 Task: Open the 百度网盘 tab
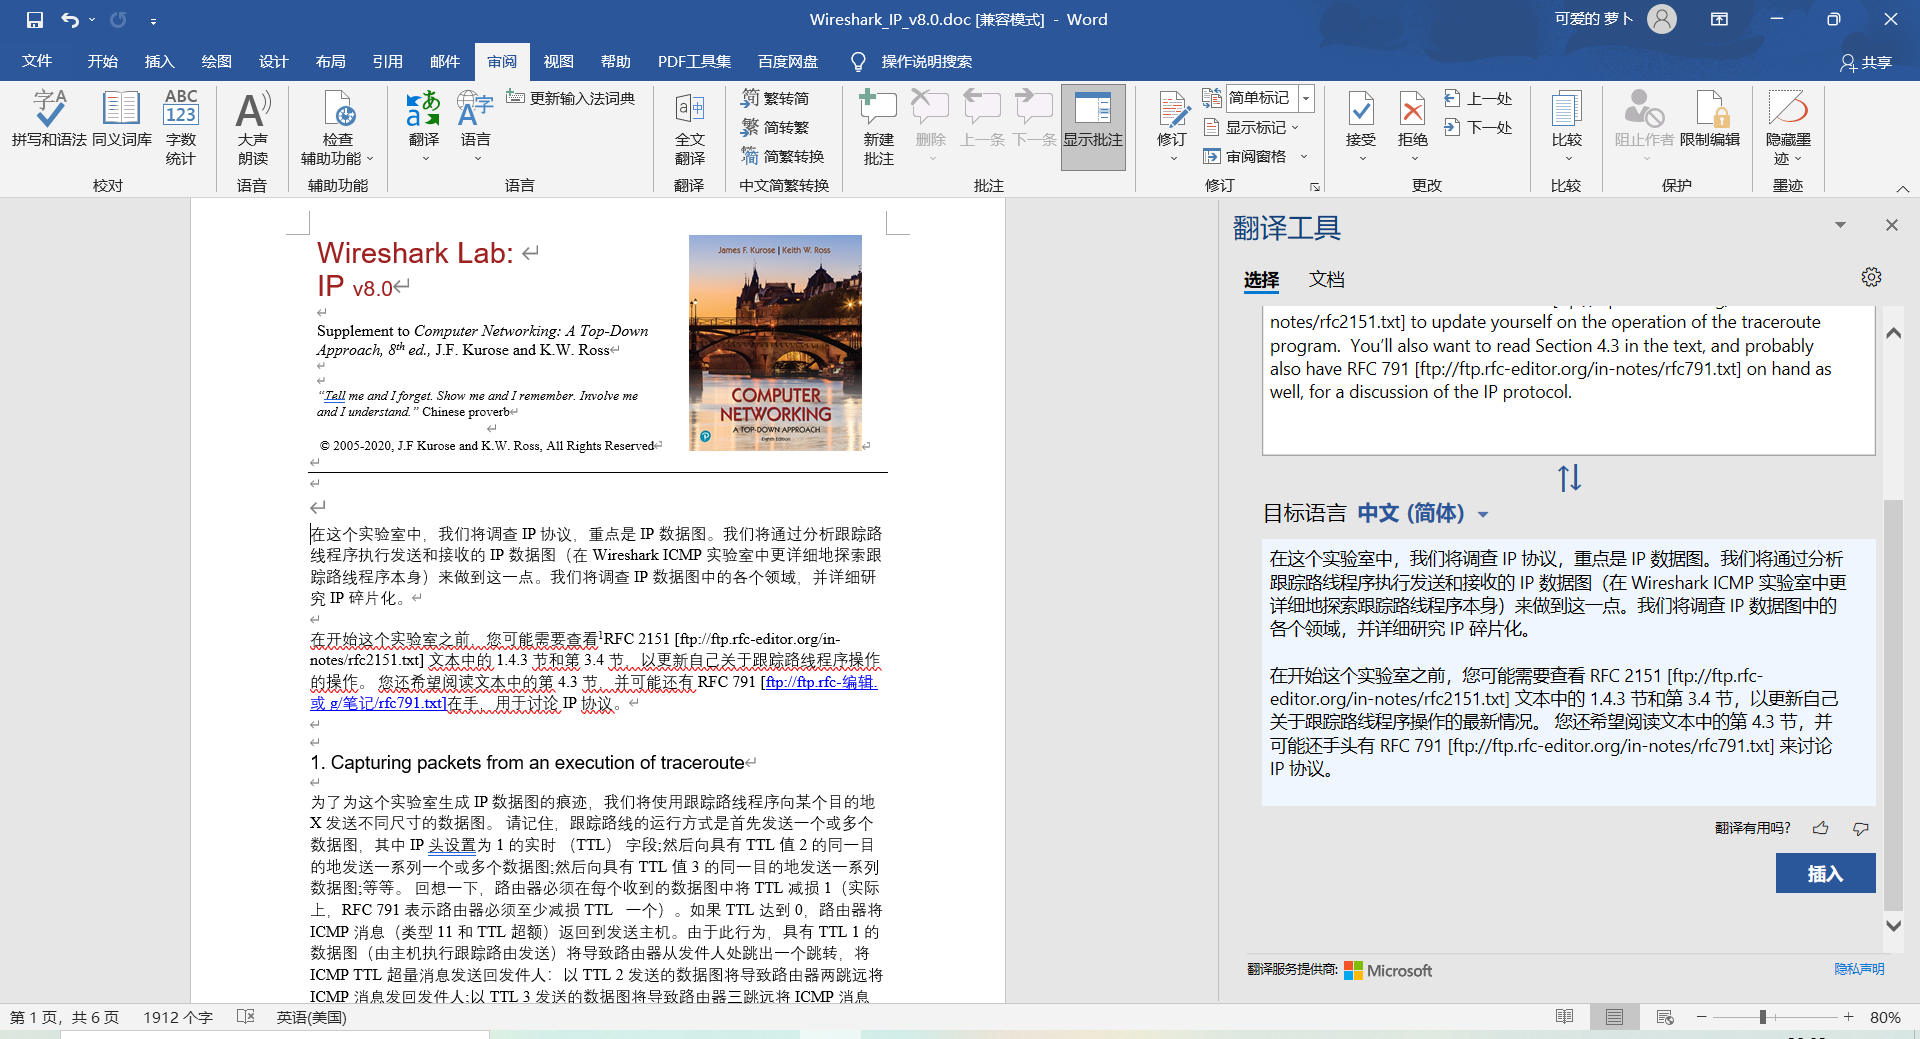click(788, 61)
